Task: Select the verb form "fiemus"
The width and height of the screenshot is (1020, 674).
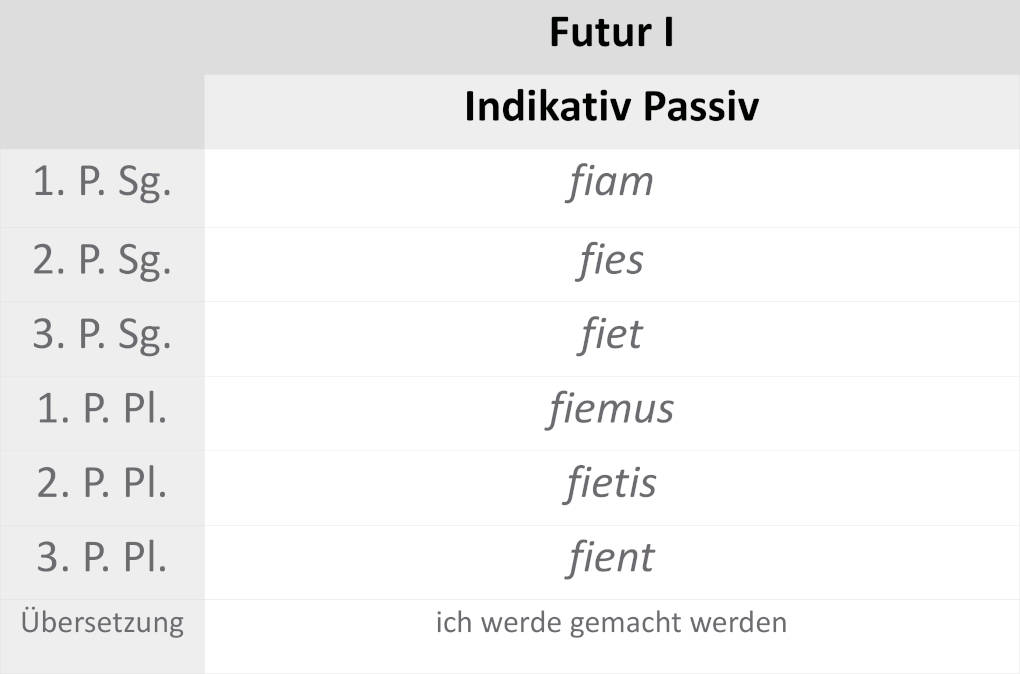Action: 610,409
